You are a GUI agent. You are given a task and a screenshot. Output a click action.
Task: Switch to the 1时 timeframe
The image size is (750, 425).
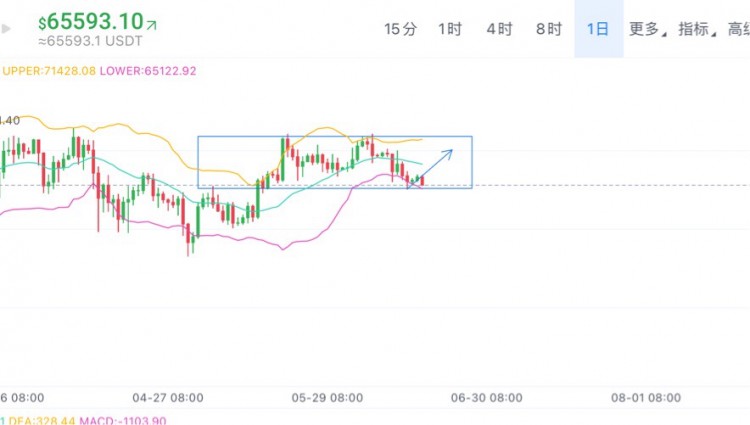tap(450, 29)
